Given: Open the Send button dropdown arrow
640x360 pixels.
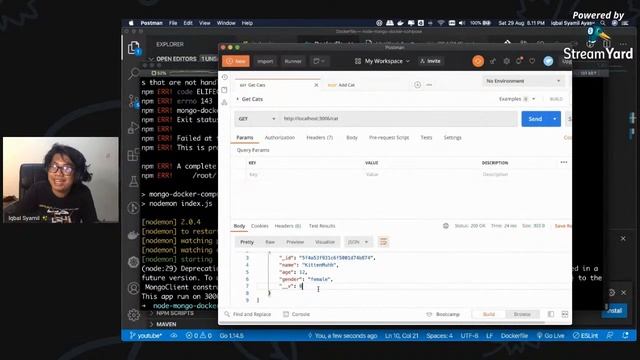Looking at the screenshot, I should click(555, 119).
